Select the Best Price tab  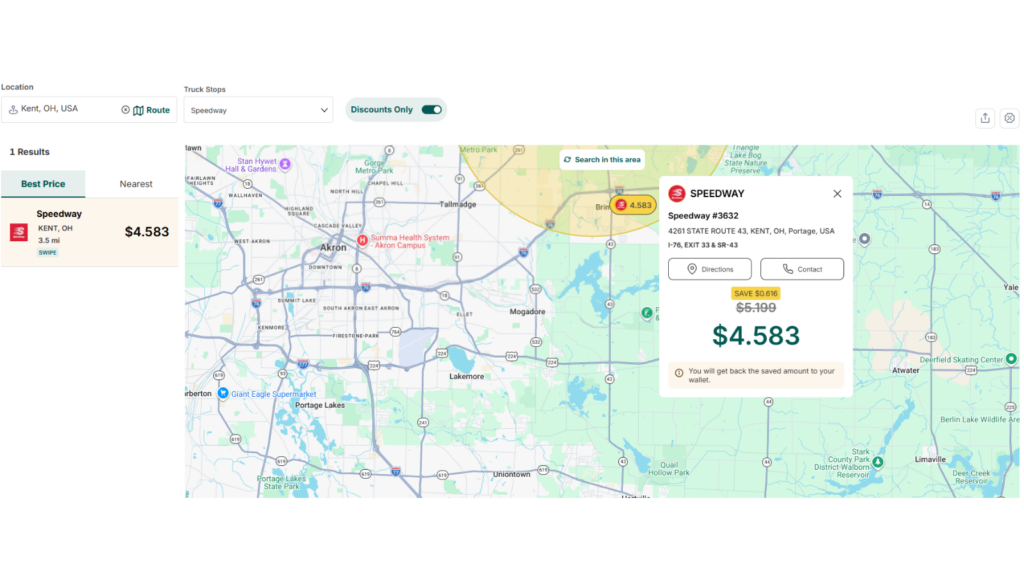[42, 184]
